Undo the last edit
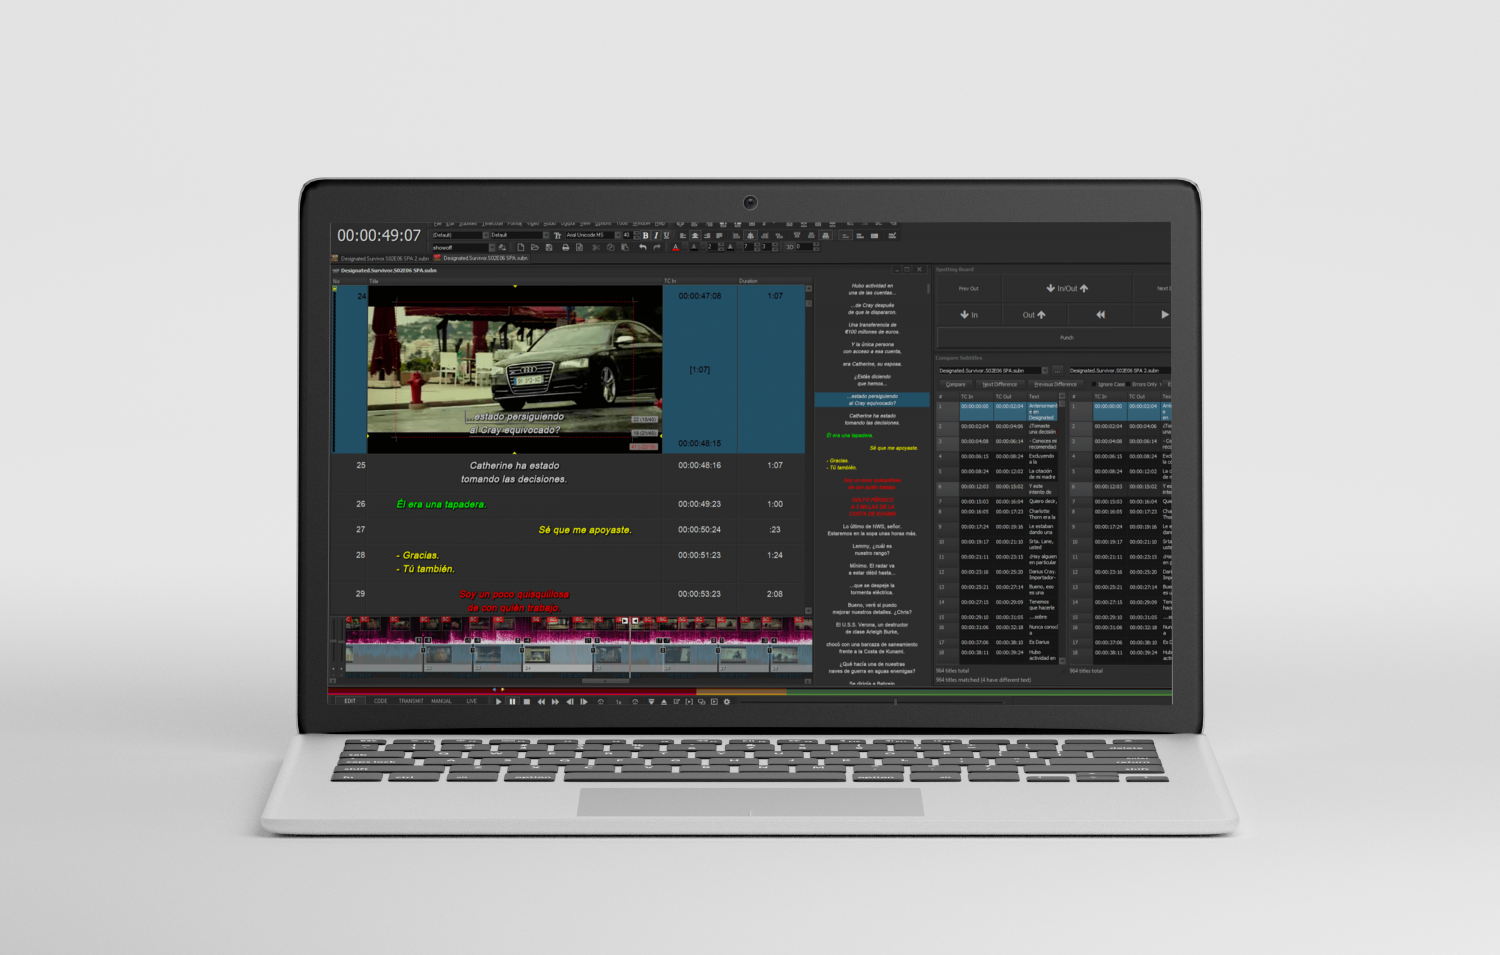 click(x=643, y=247)
